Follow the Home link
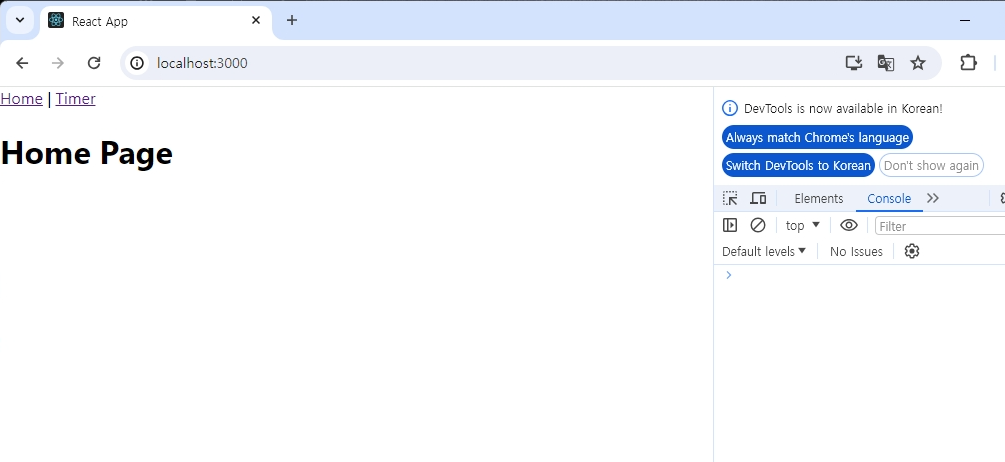This screenshot has width=1005, height=462. [21, 99]
